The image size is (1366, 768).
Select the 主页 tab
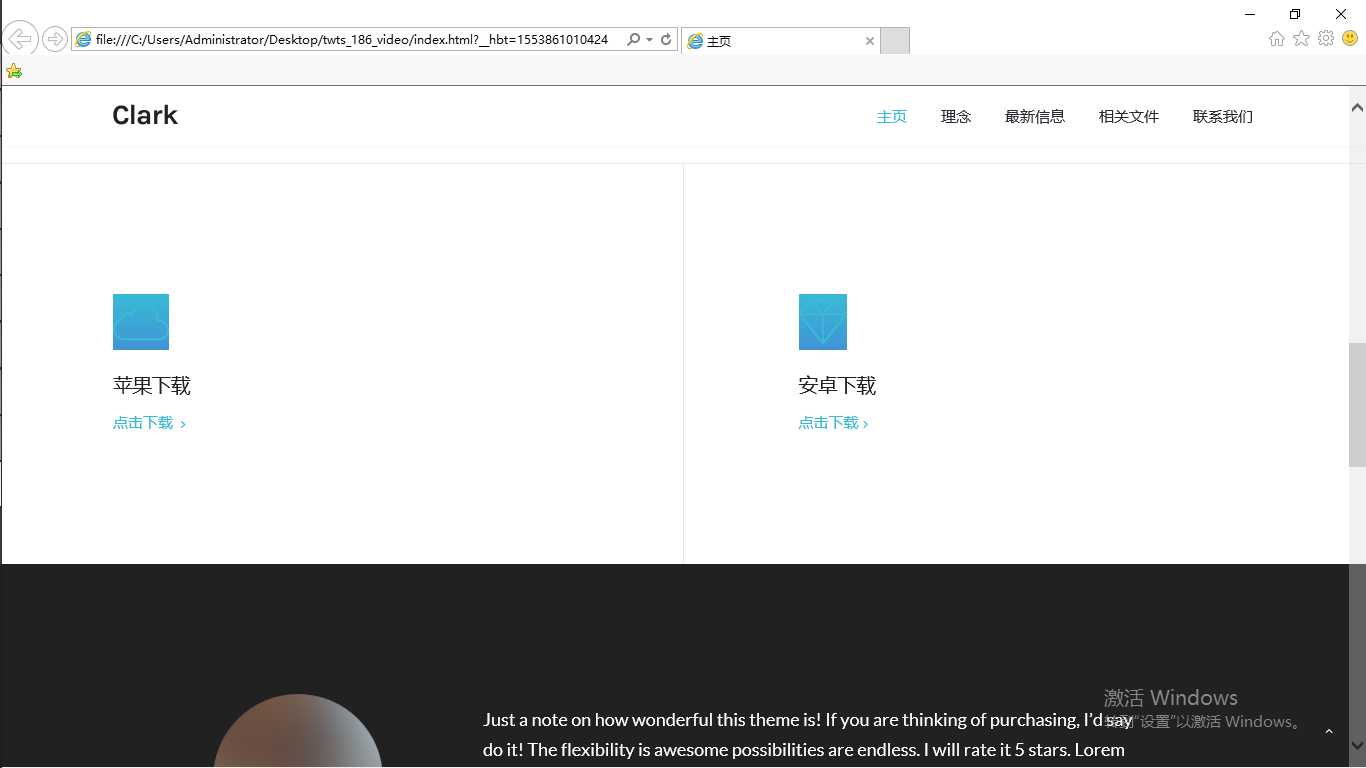pyautogui.click(x=780, y=41)
